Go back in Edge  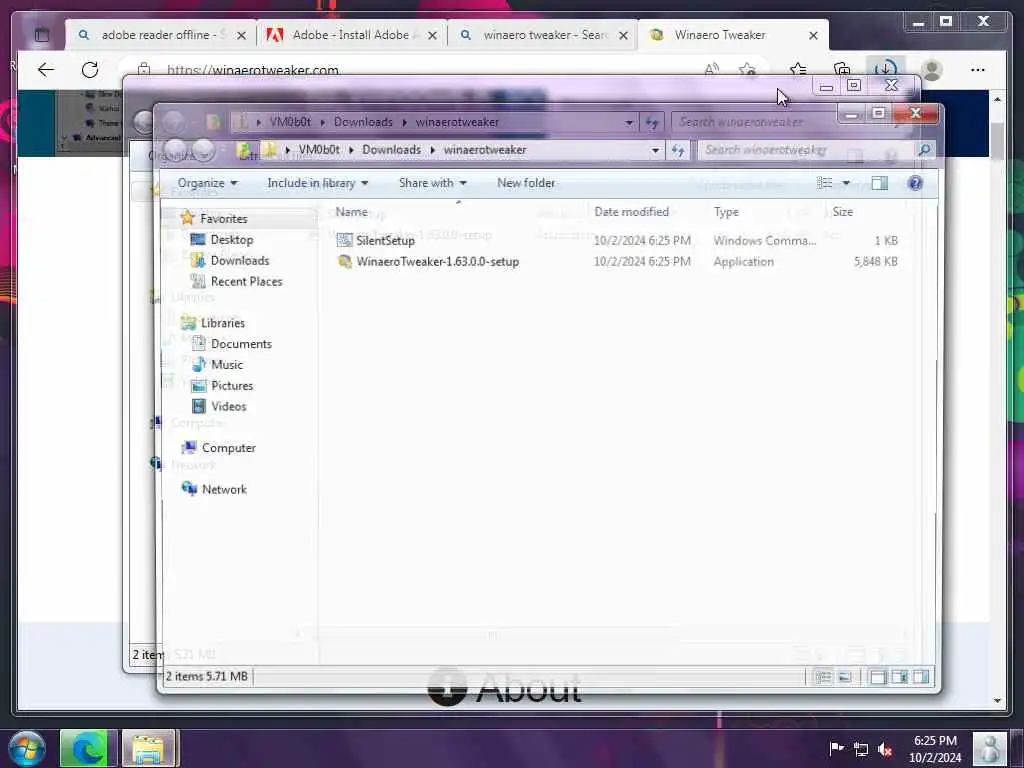click(46, 69)
